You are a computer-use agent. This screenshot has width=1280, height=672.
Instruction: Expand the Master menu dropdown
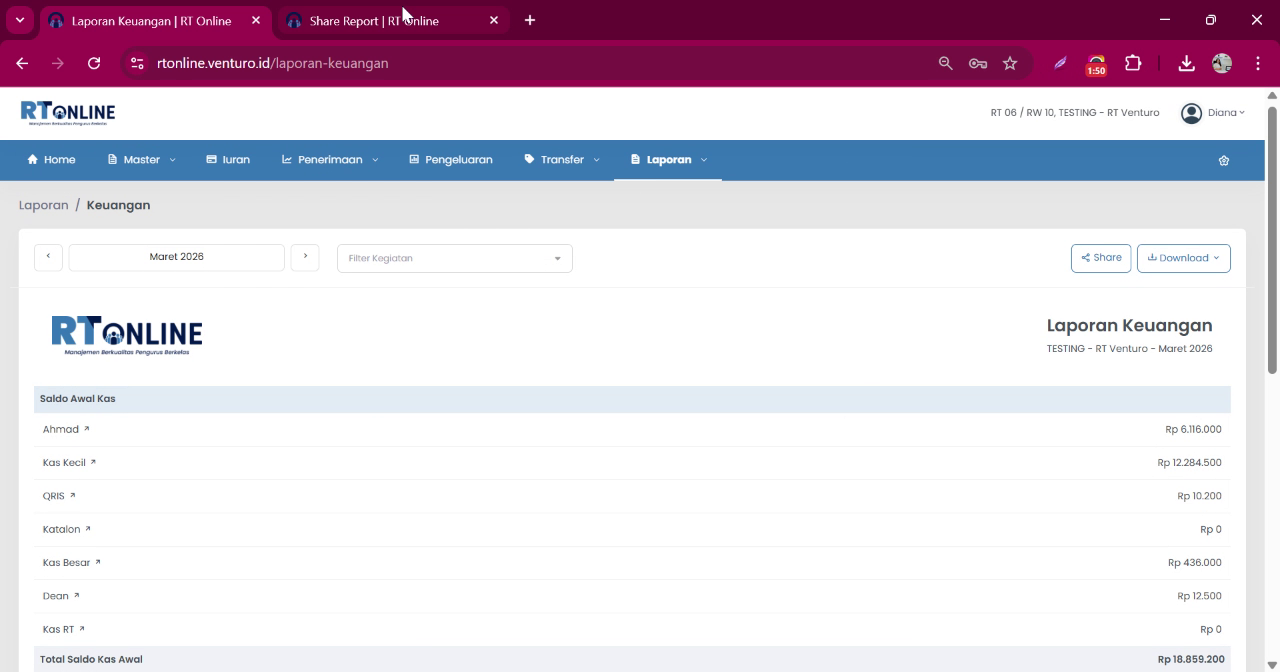[x=141, y=160]
